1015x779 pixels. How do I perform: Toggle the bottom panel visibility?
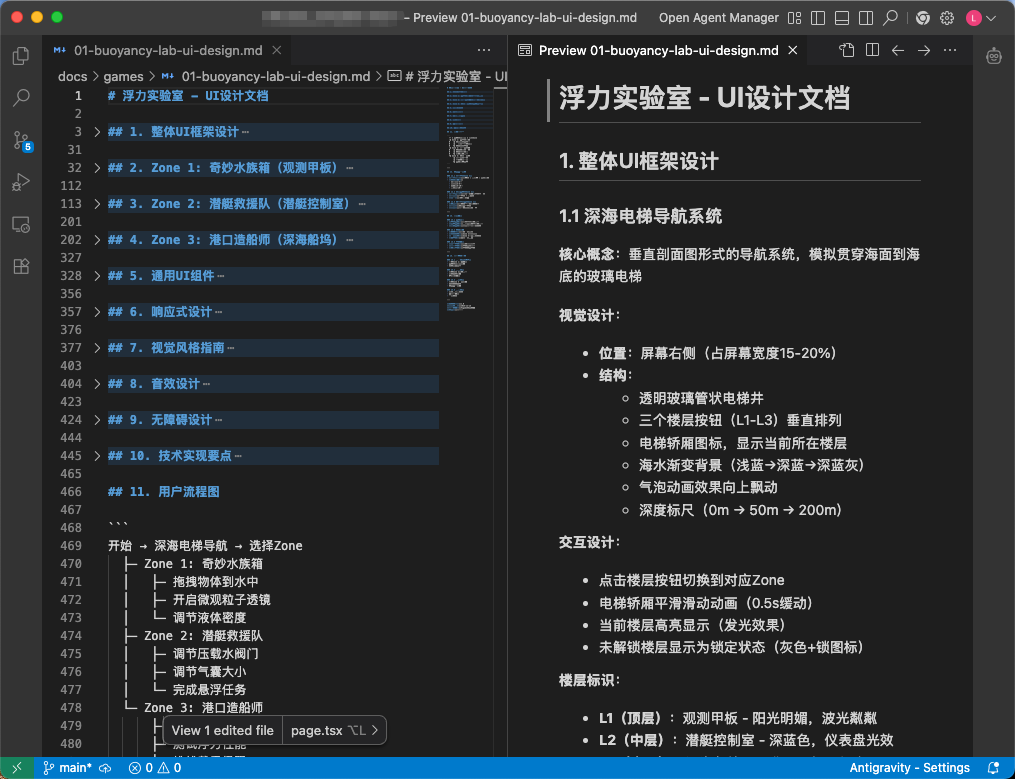[842, 18]
